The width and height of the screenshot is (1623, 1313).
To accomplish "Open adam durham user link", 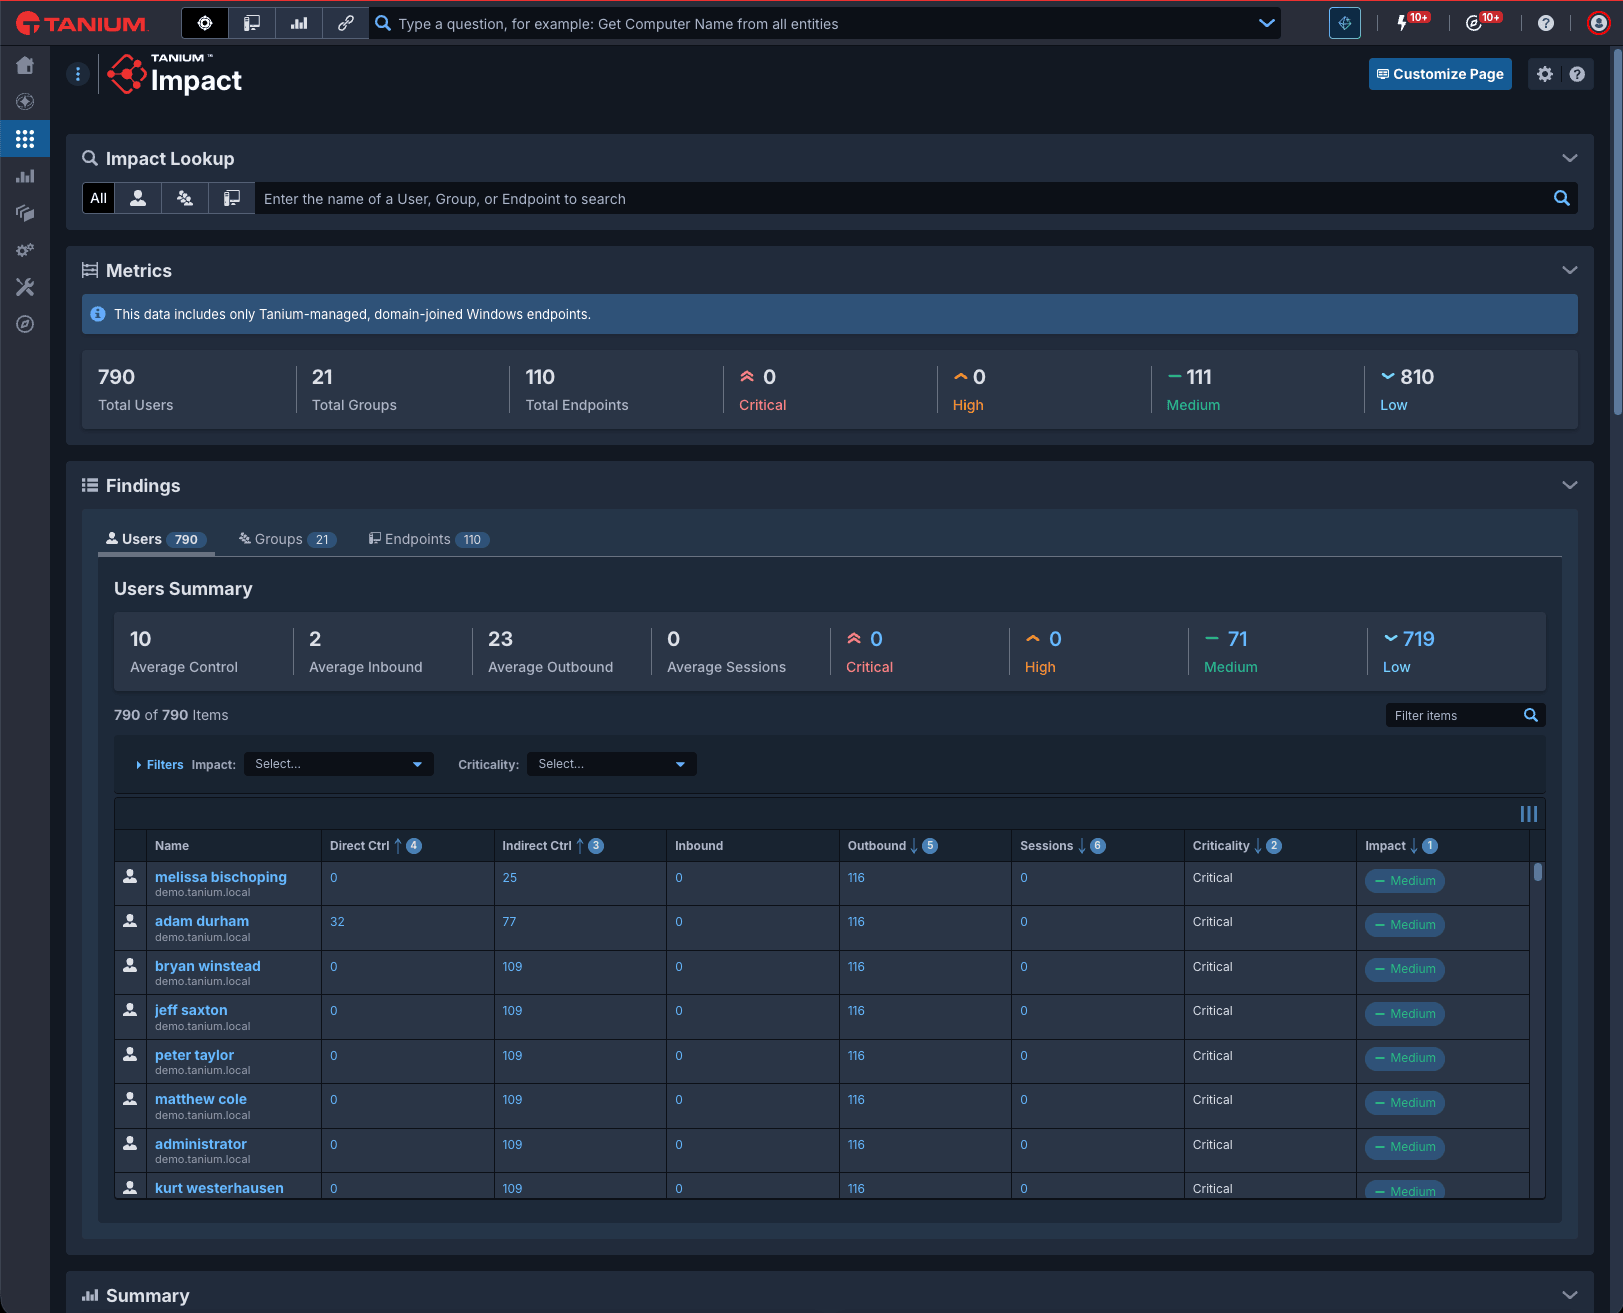I will pyautogui.click(x=202, y=921).
